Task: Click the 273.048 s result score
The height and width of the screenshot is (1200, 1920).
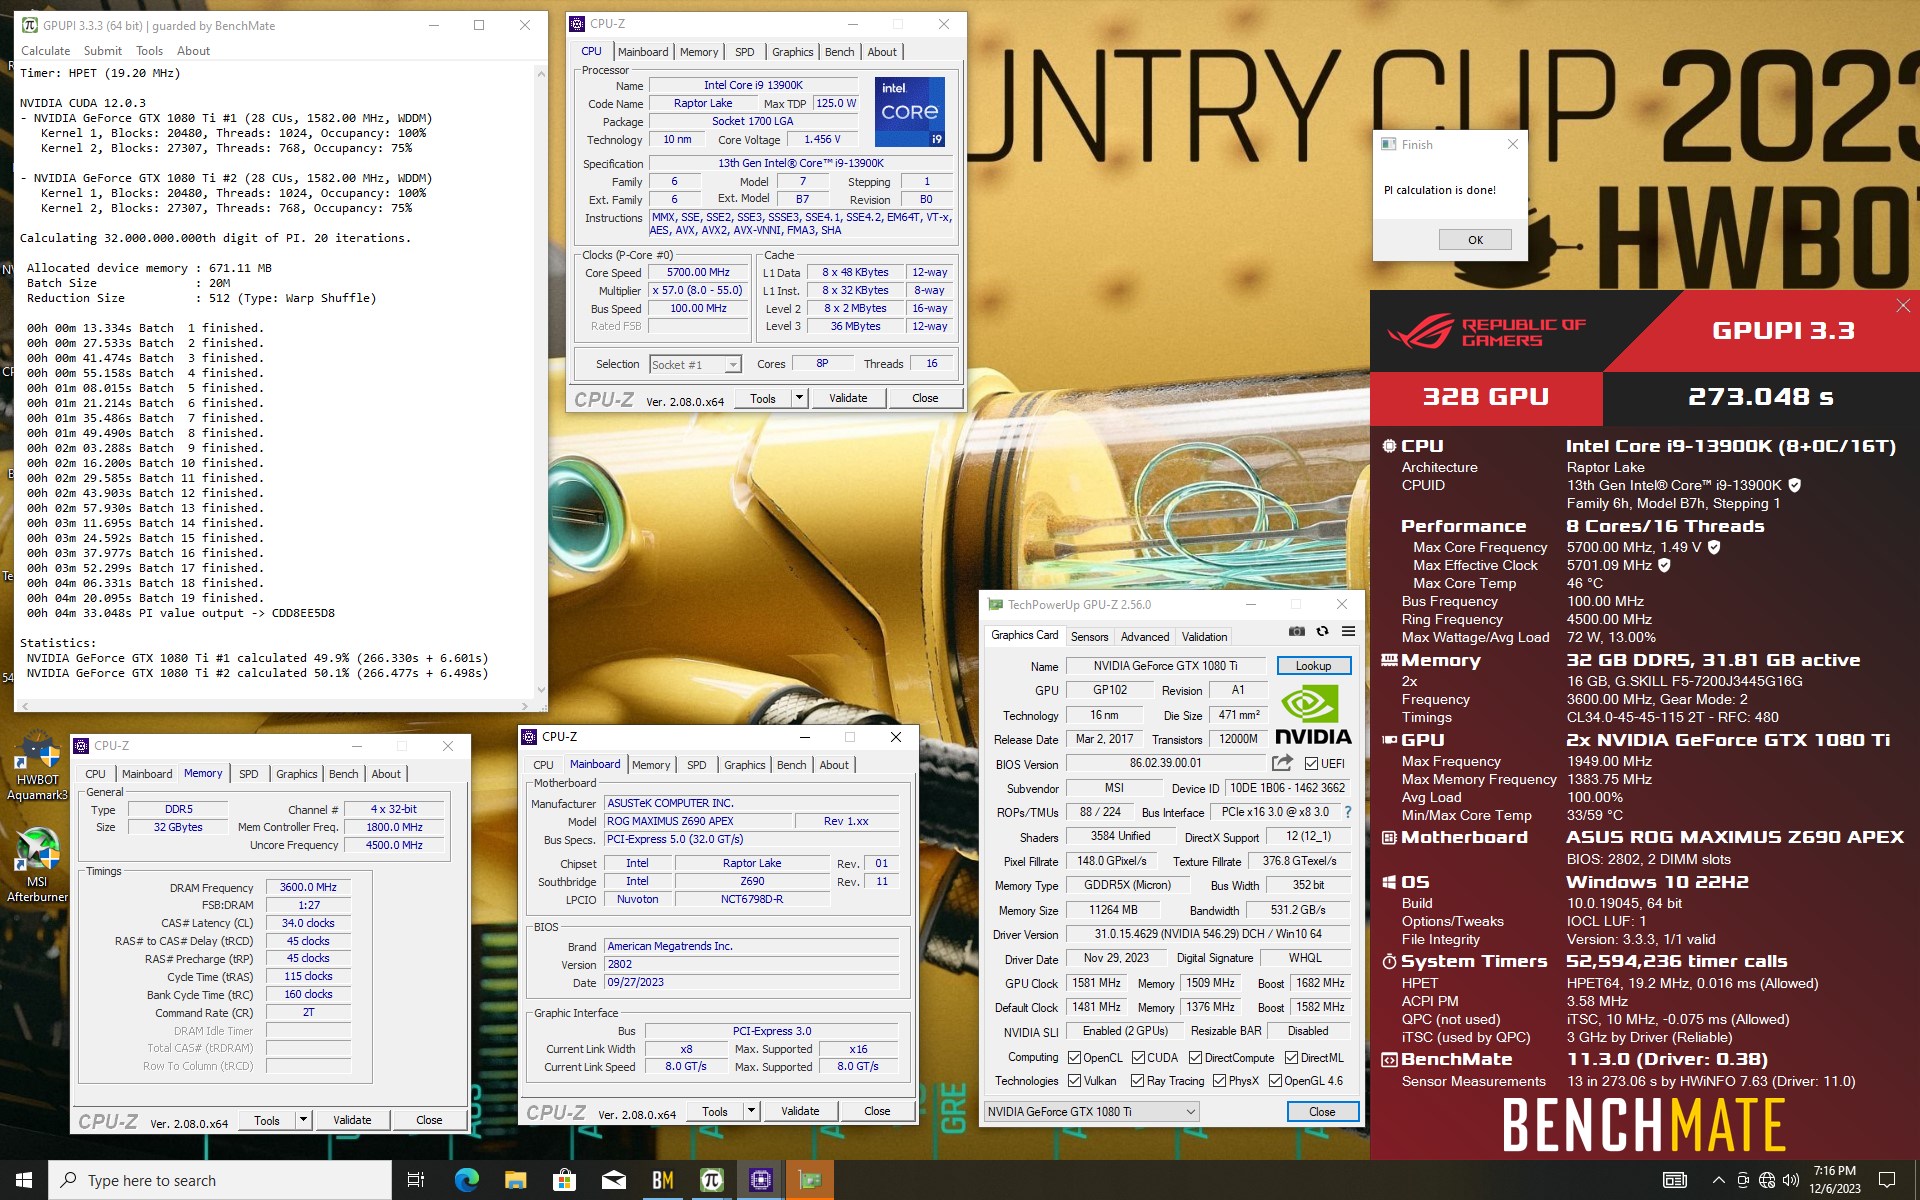Action: click(1760, 397)
